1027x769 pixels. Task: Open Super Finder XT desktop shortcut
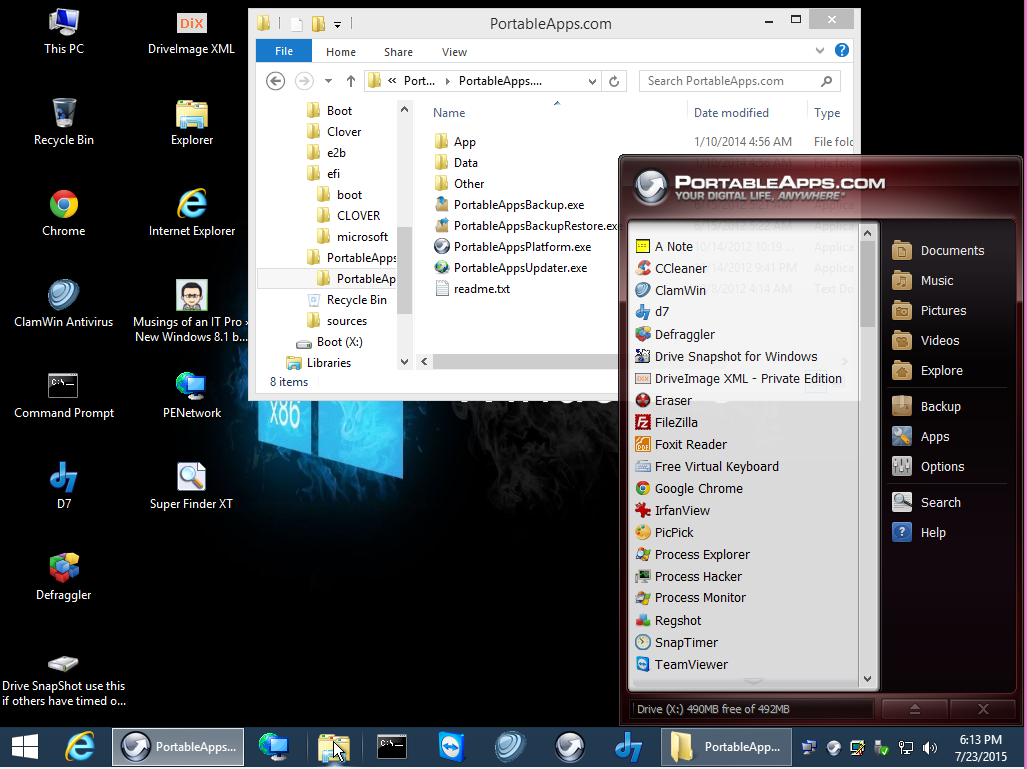click(191, 485)
